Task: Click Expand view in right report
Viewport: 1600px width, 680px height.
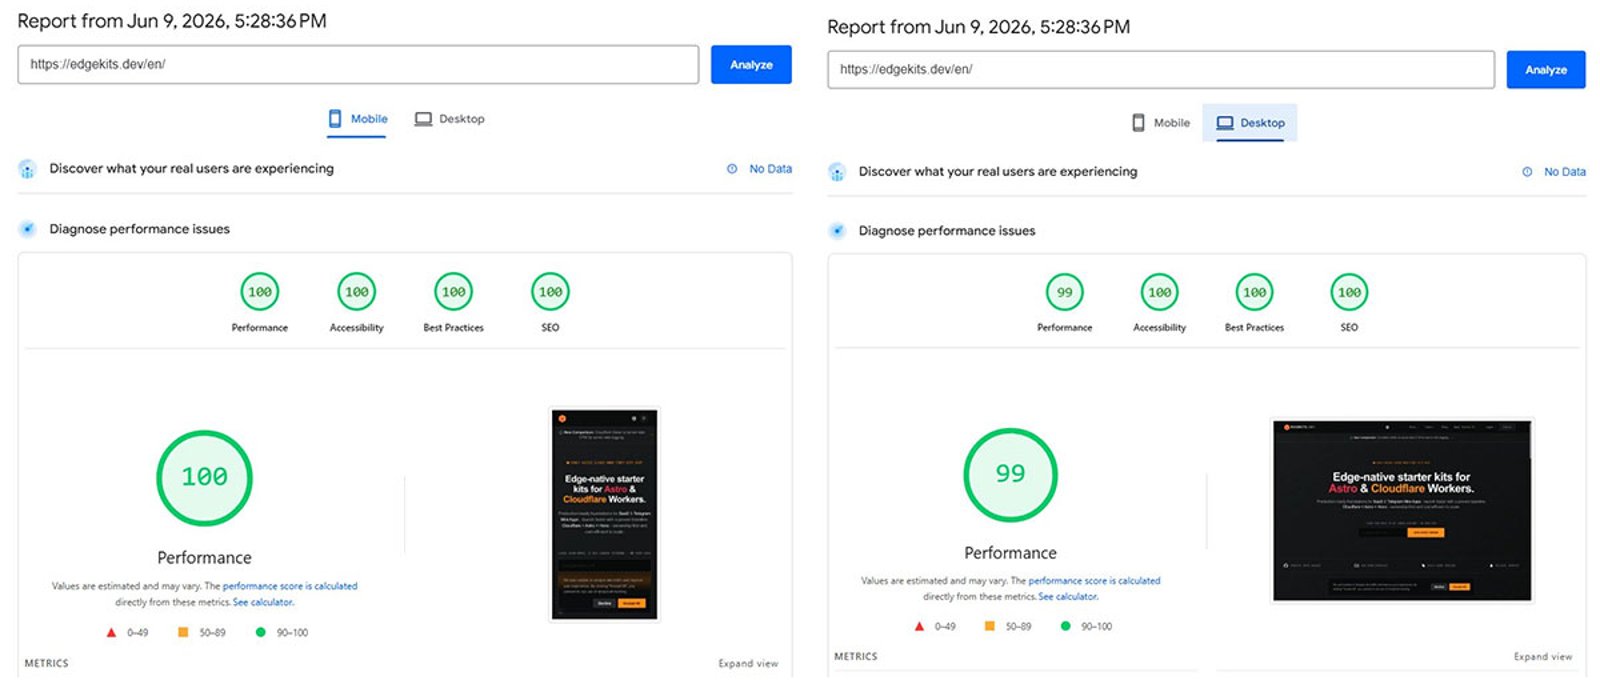Action: [x=1543, y=657]
